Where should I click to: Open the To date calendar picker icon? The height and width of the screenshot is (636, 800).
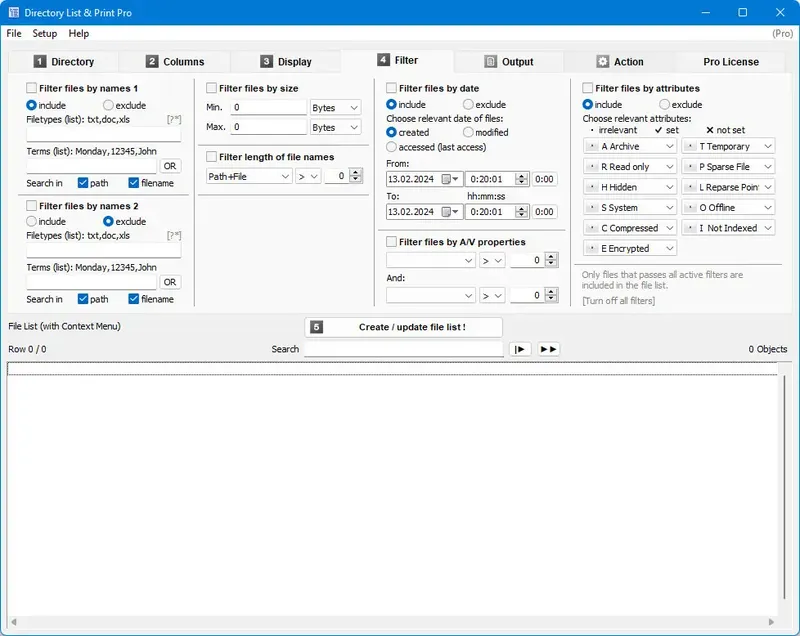coord(449,212)
